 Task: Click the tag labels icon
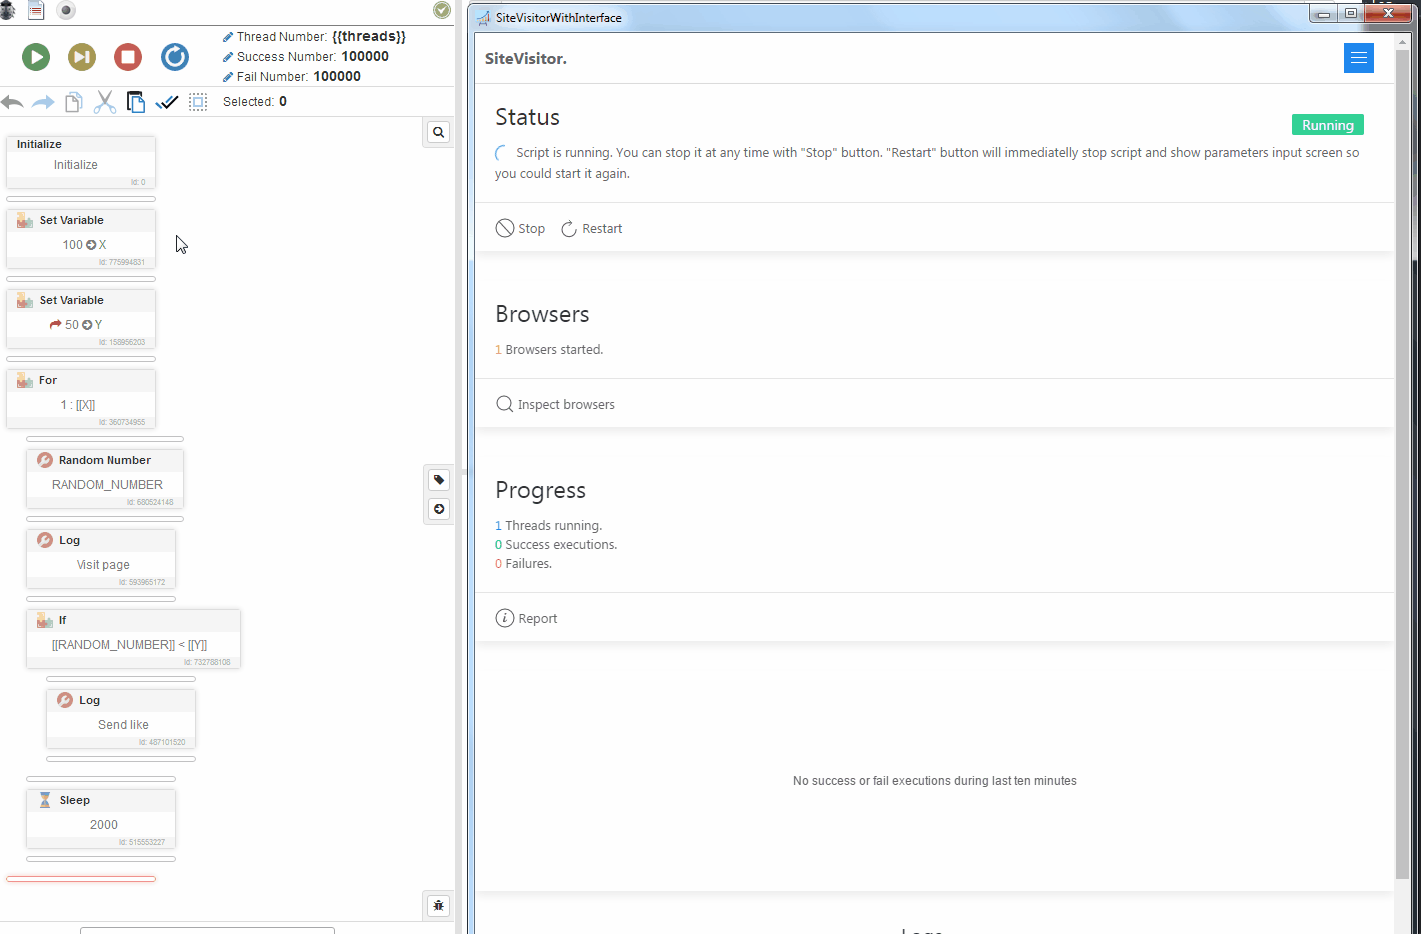[x=438, y=480]
